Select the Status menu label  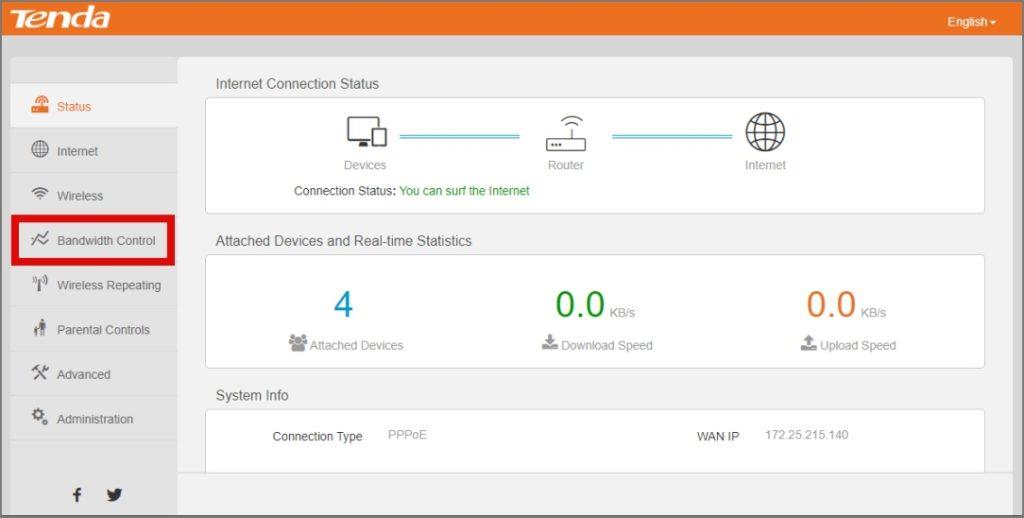tap(74, 106)
